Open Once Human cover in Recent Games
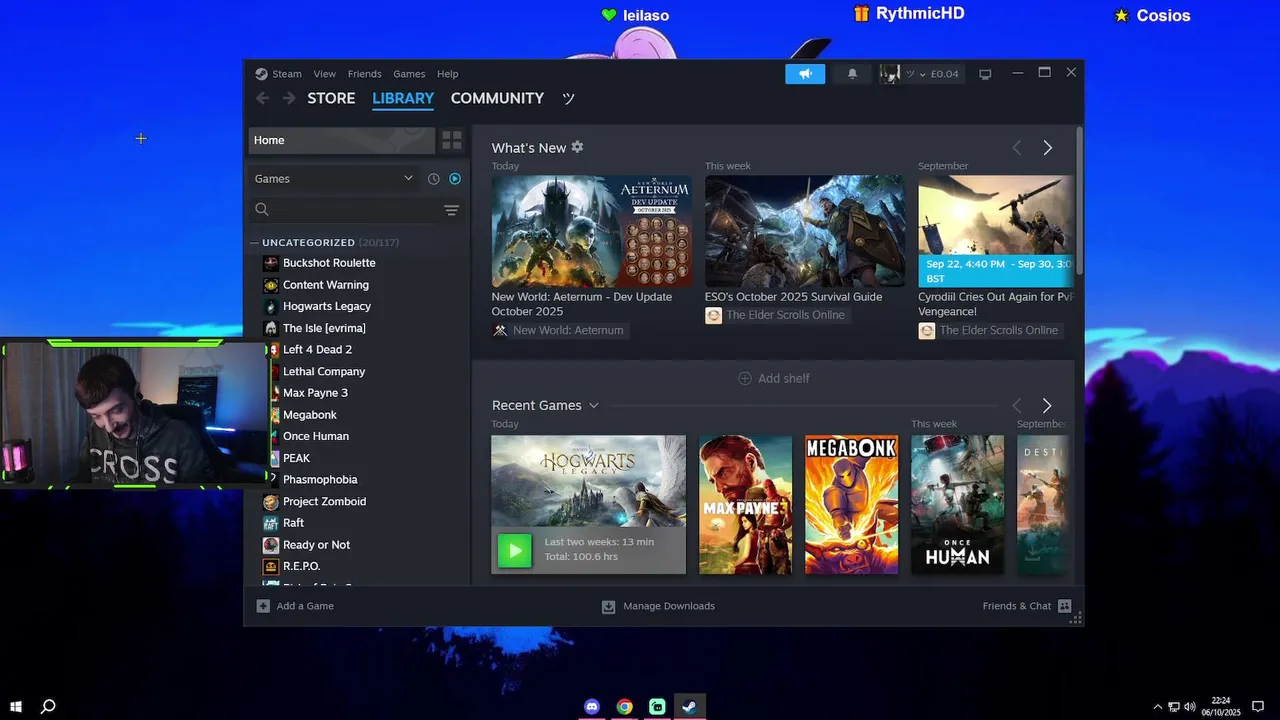 pyautogui.click(x=957, y=505)
